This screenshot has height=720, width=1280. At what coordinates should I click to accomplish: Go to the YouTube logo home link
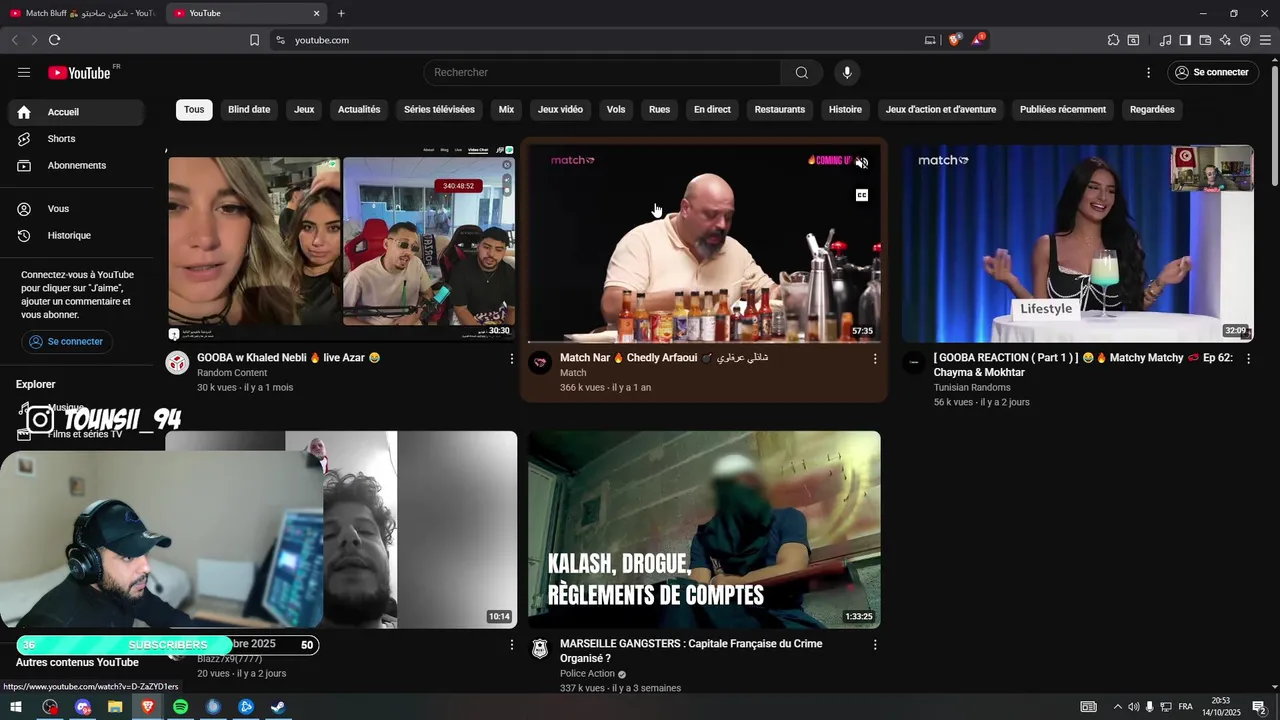pos(79,72)
